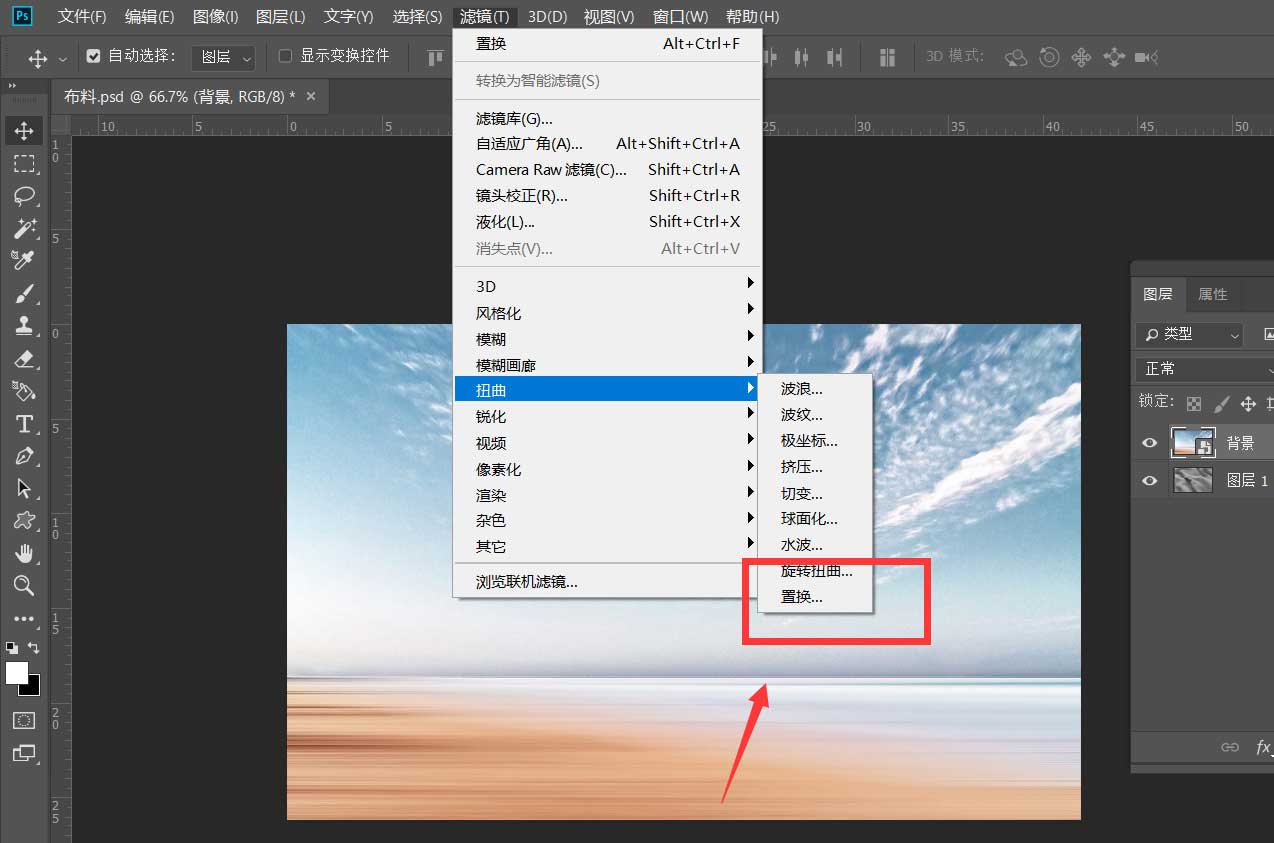This screenshot has width=1274, height=843.
Task: Click the lock image pixels brush icon
Action: click(1221, 403)
